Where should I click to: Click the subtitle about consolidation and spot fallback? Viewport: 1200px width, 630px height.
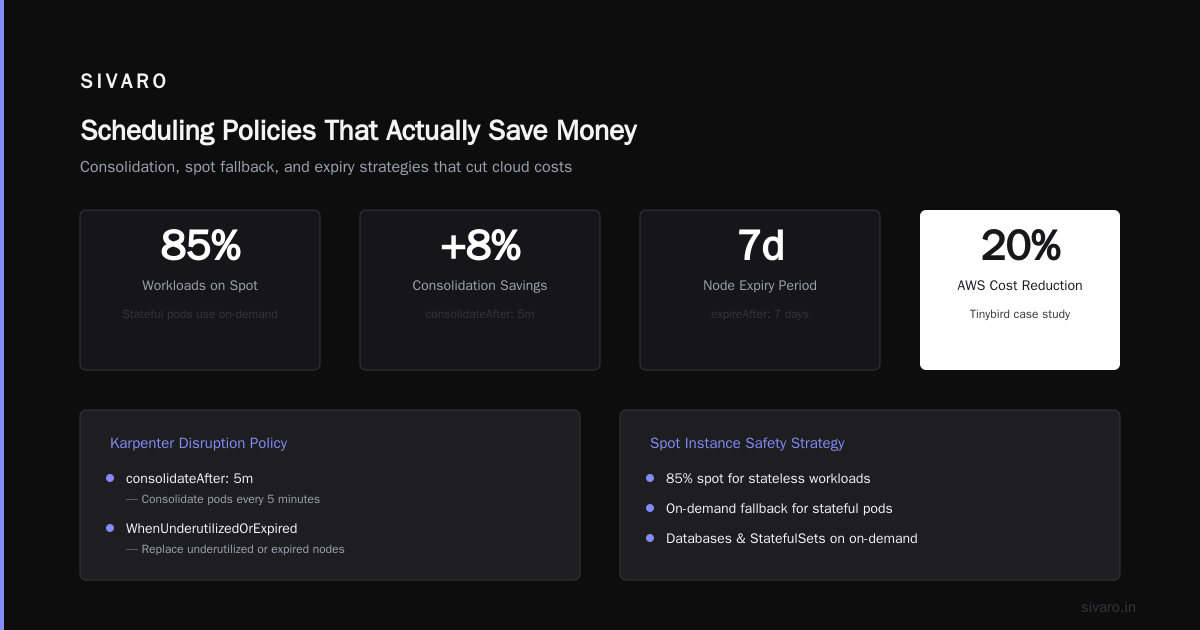point(326,167)
